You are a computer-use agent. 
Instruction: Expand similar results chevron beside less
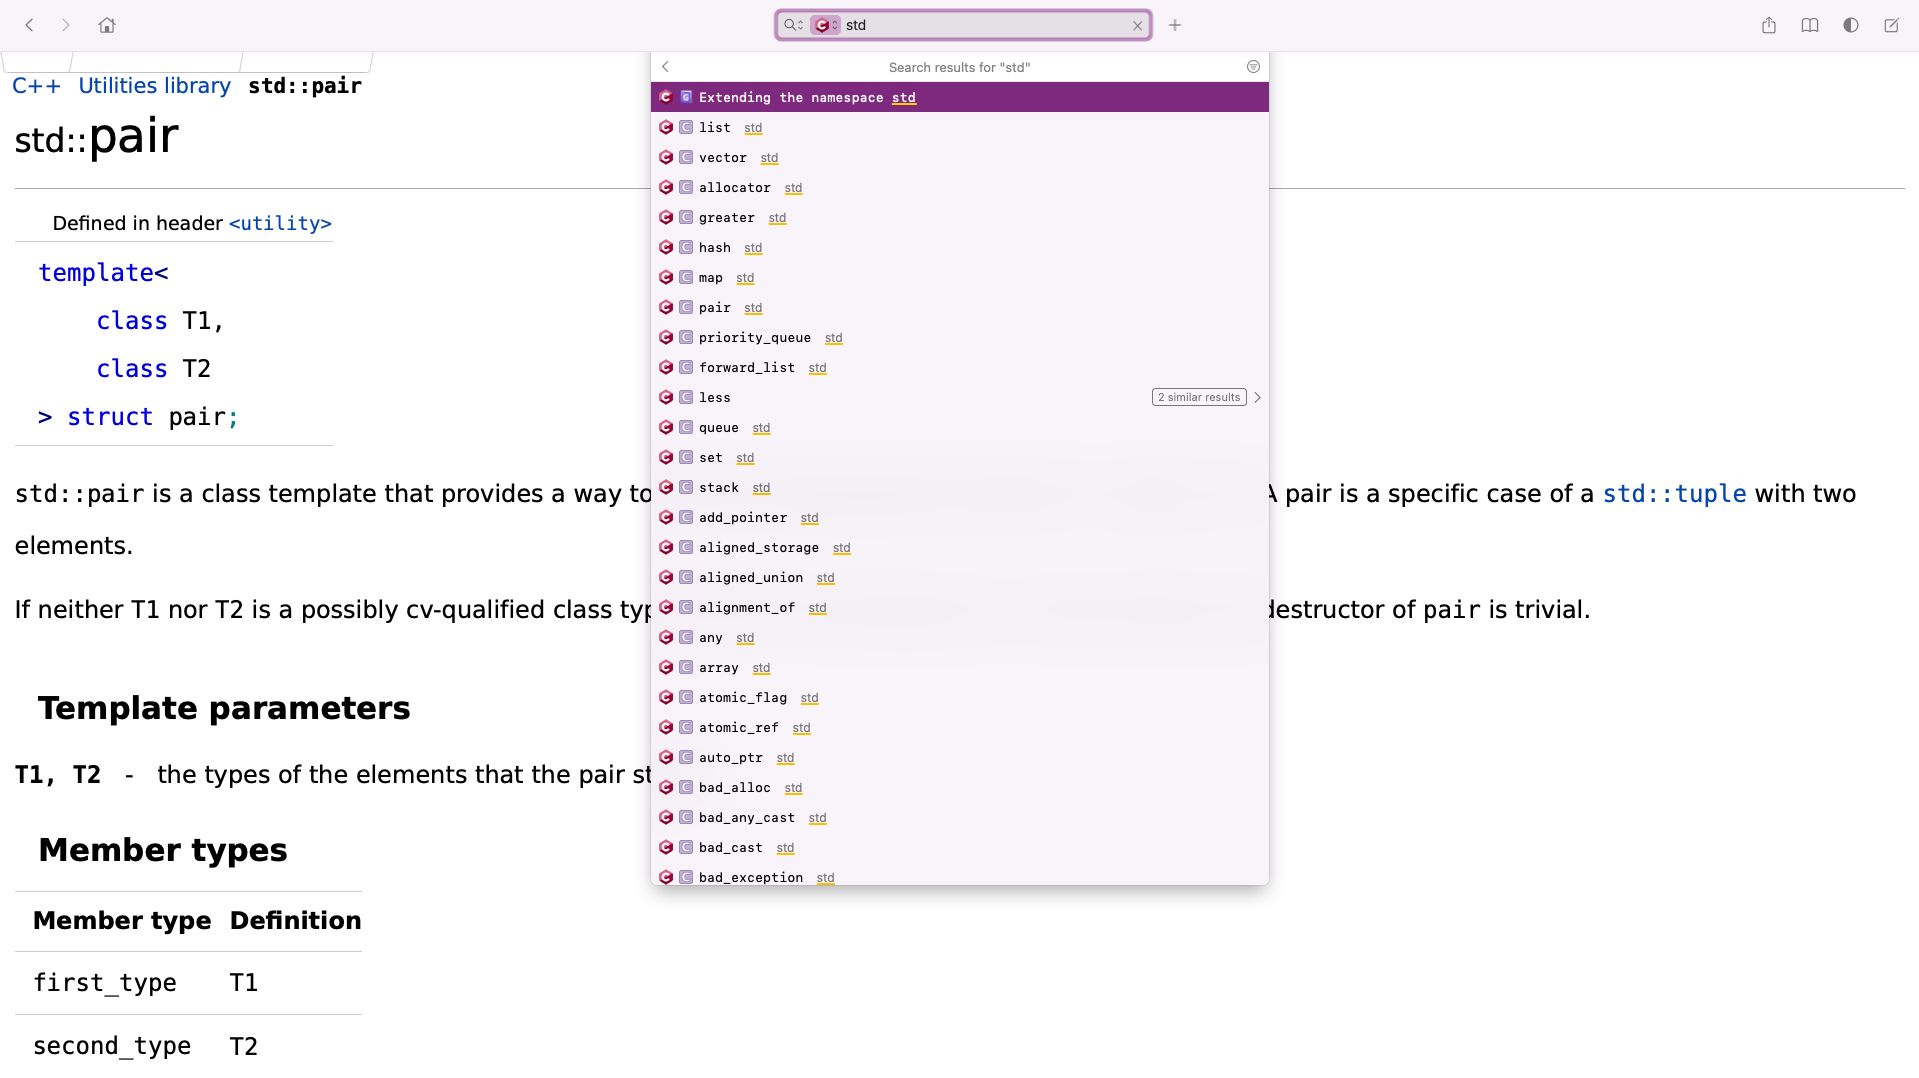tap(1257, 397)
